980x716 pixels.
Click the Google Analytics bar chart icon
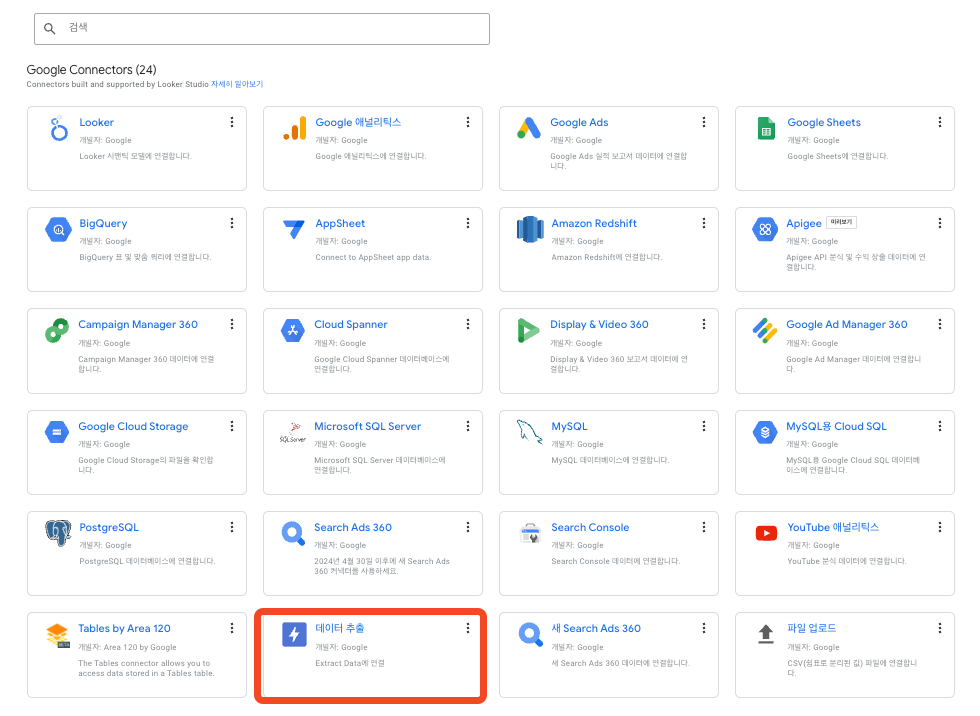(x=294, y=128)
